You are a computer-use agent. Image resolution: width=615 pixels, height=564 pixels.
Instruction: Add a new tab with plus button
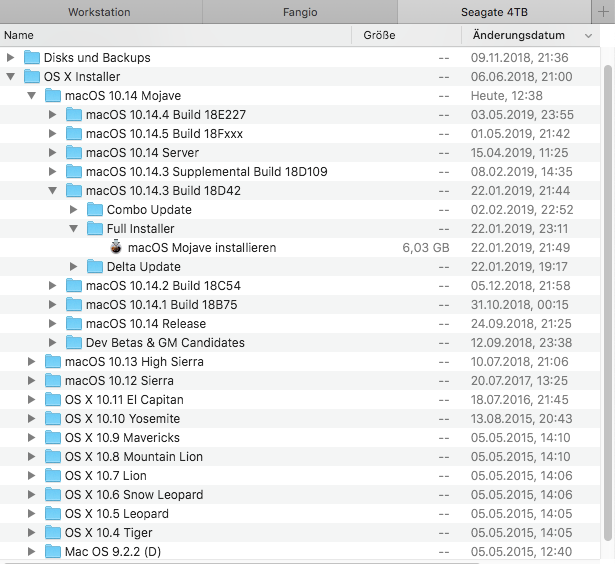(603, 12)
